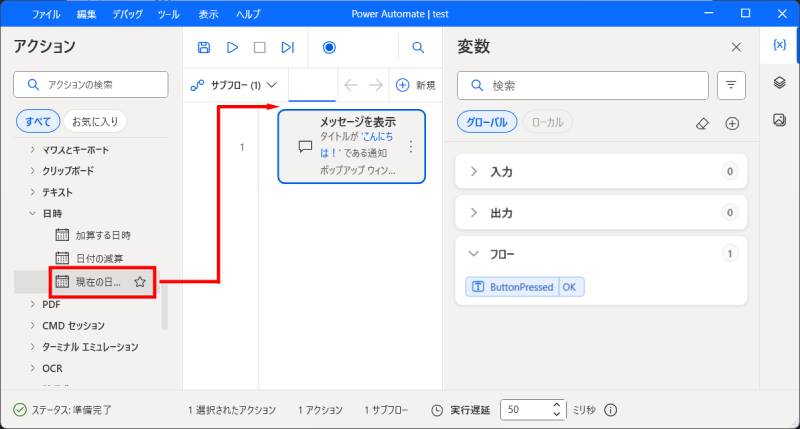
Task: Click the ButtonPressed variable chip
Action: pyautogui.click(x=525, y=287)
